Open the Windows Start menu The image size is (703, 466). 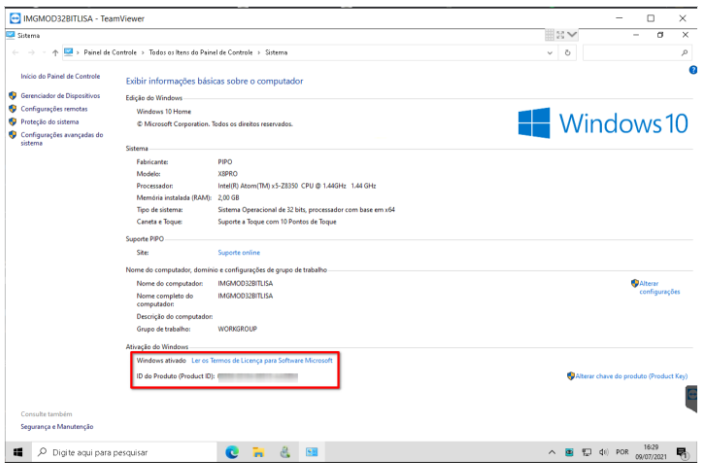click(18, 452)
